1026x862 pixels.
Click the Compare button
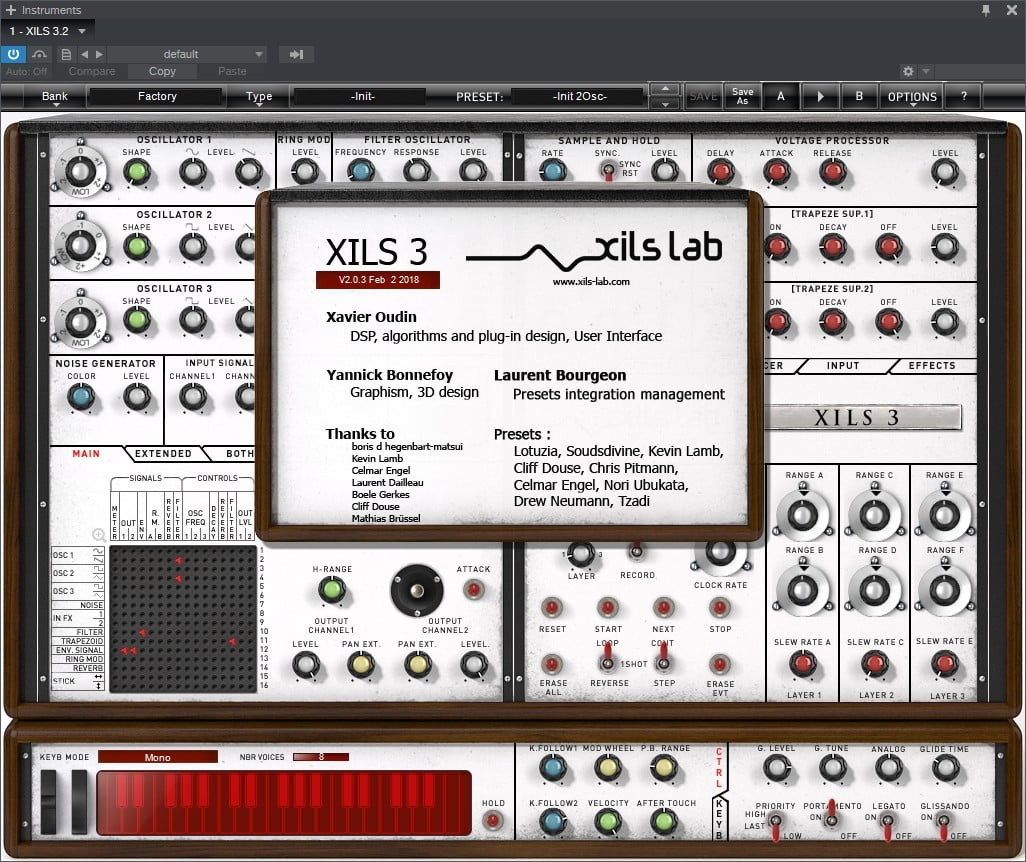click(92, 71)
